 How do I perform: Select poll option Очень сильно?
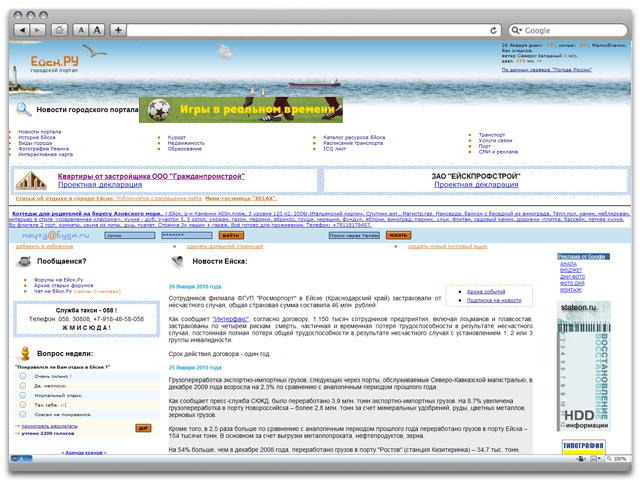tap(23, 376)
